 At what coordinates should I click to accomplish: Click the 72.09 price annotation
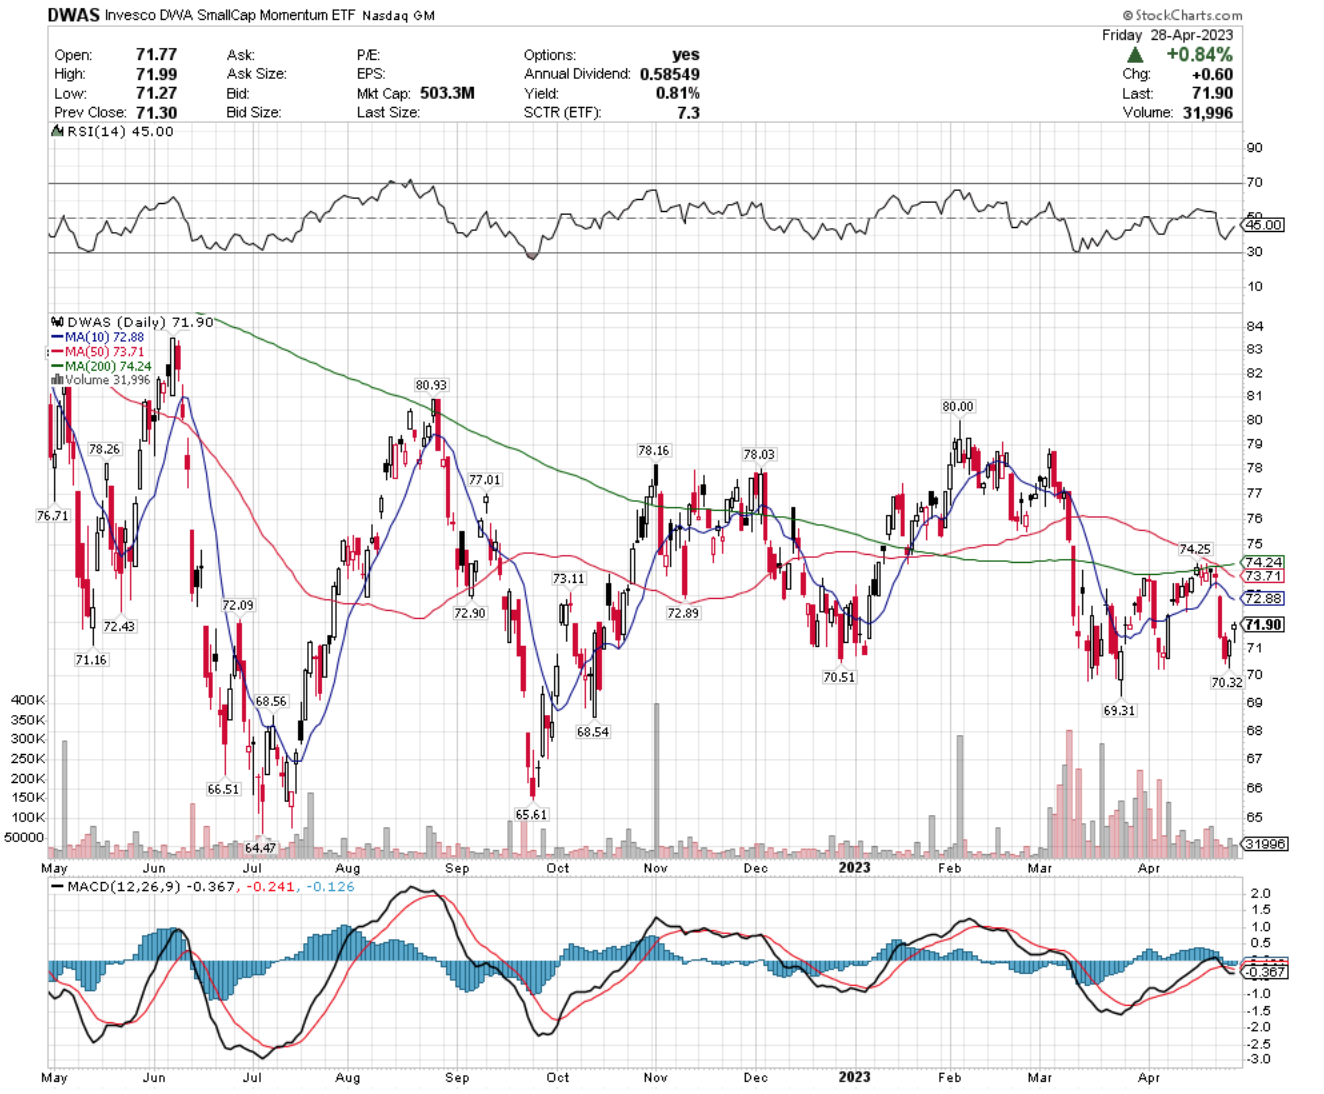tap(238, 605)
